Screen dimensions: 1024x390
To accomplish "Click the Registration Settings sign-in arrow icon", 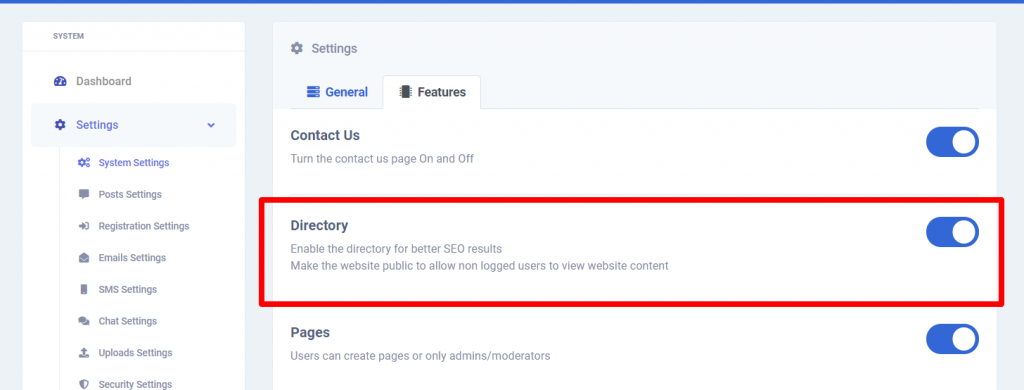I will tap(84, 226).
